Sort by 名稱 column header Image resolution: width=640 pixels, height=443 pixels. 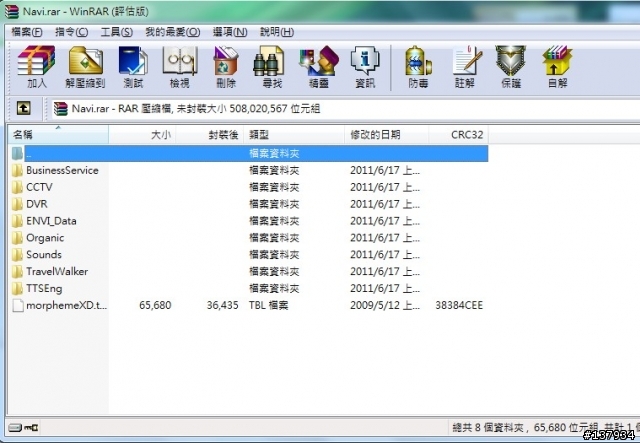pyautogui.click(x=58, y=134)
